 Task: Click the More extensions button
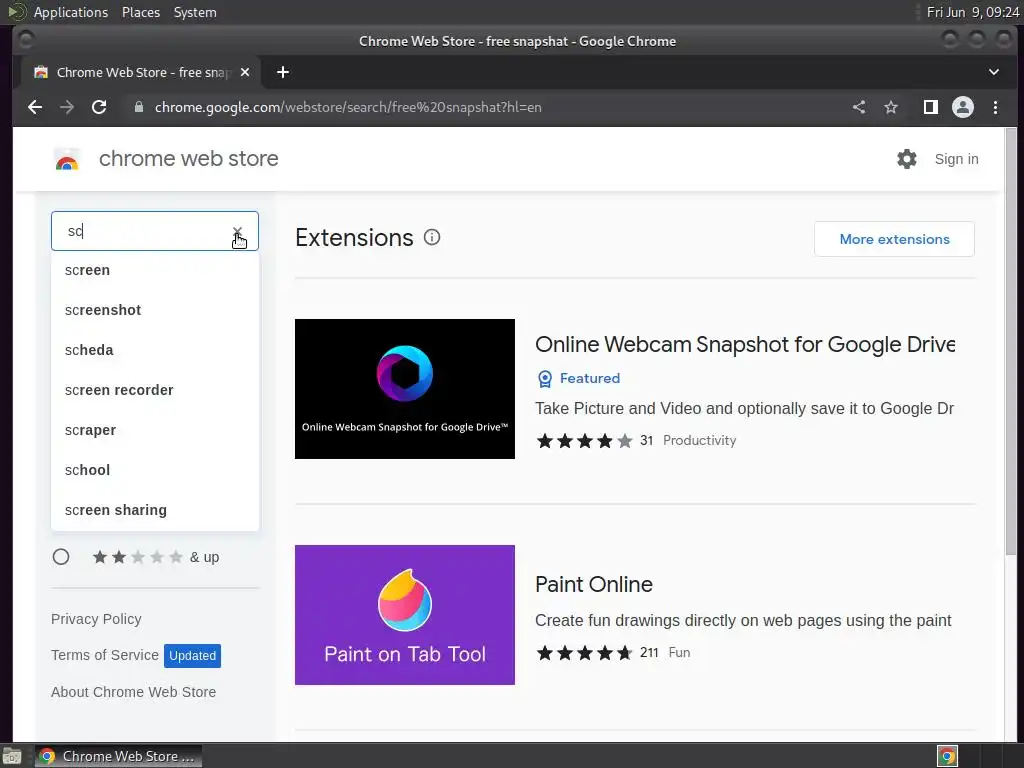[x=894, y=239]
